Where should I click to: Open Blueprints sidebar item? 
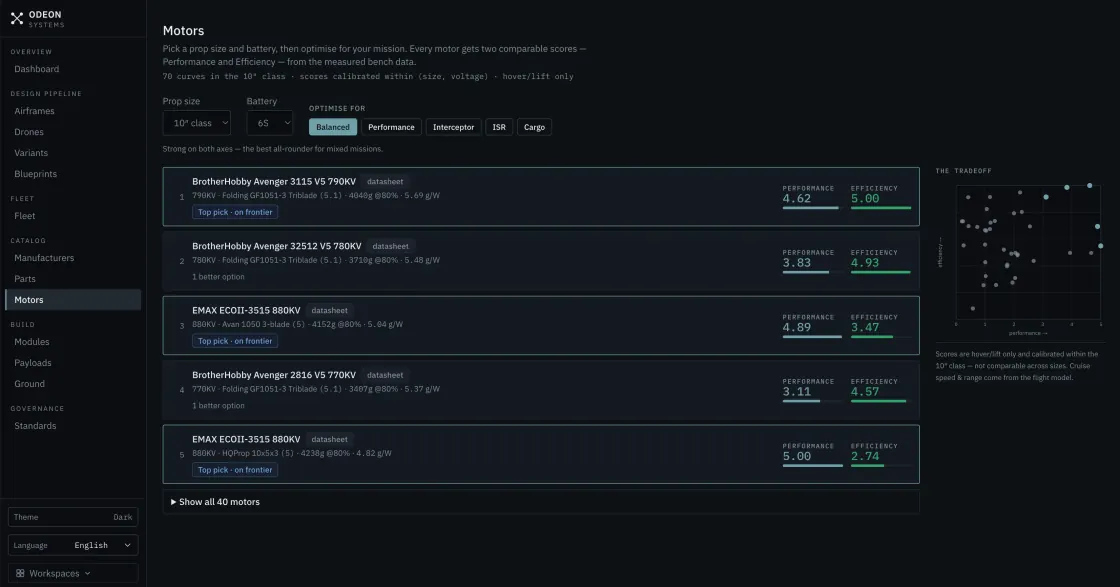(35, 174)
